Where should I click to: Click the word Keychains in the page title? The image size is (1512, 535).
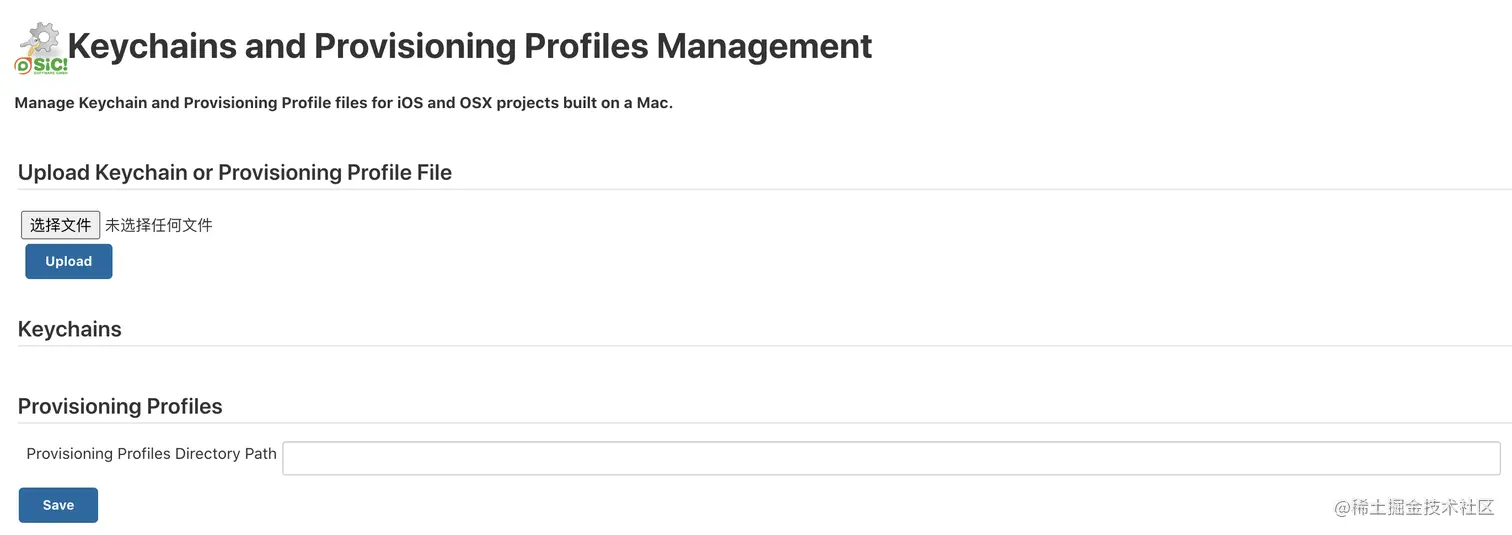(152, 46)
